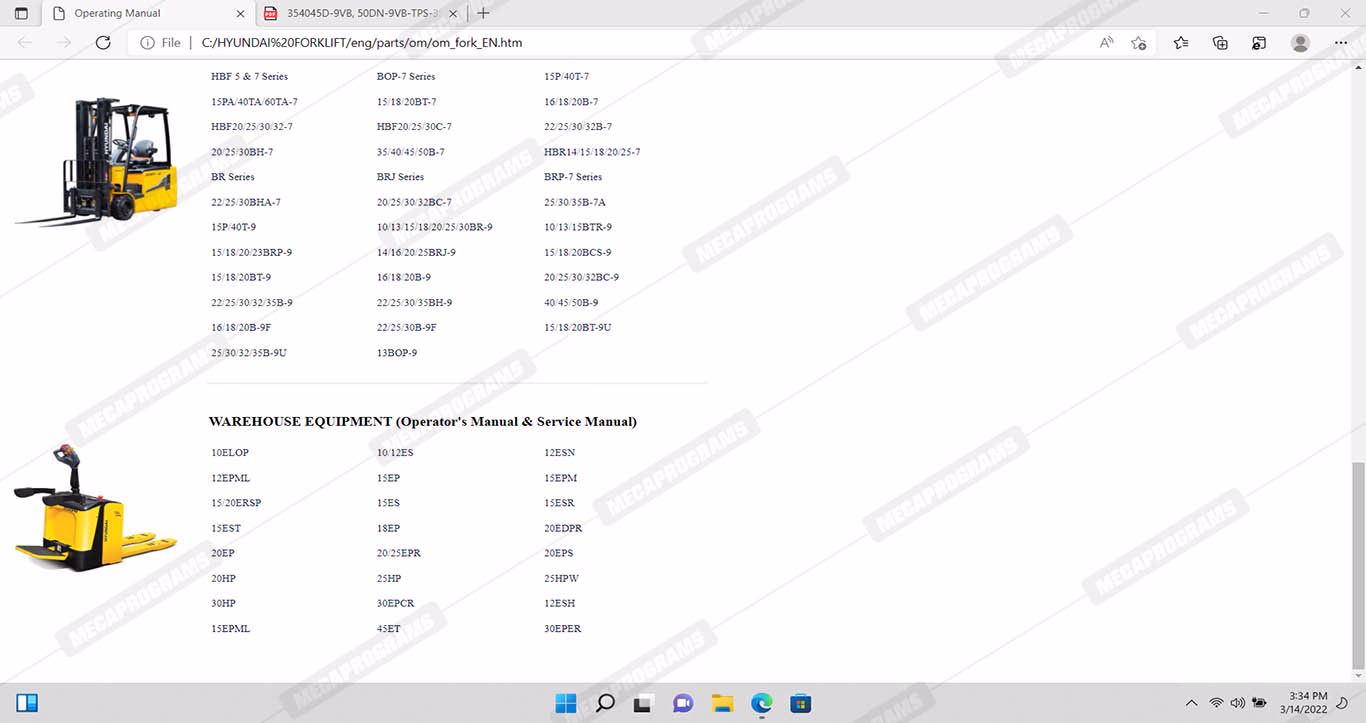Open the 22/25/30/32/35B-9 manual link
Screen dimensions: 1366x723
tap(252, 303)
